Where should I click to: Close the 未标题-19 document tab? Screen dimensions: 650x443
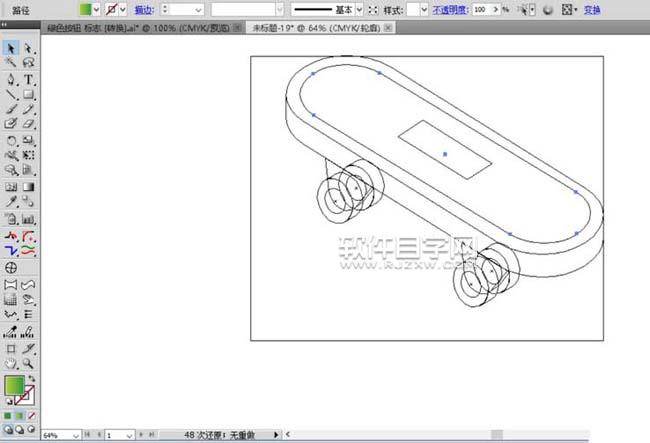[x=388, y=28]
